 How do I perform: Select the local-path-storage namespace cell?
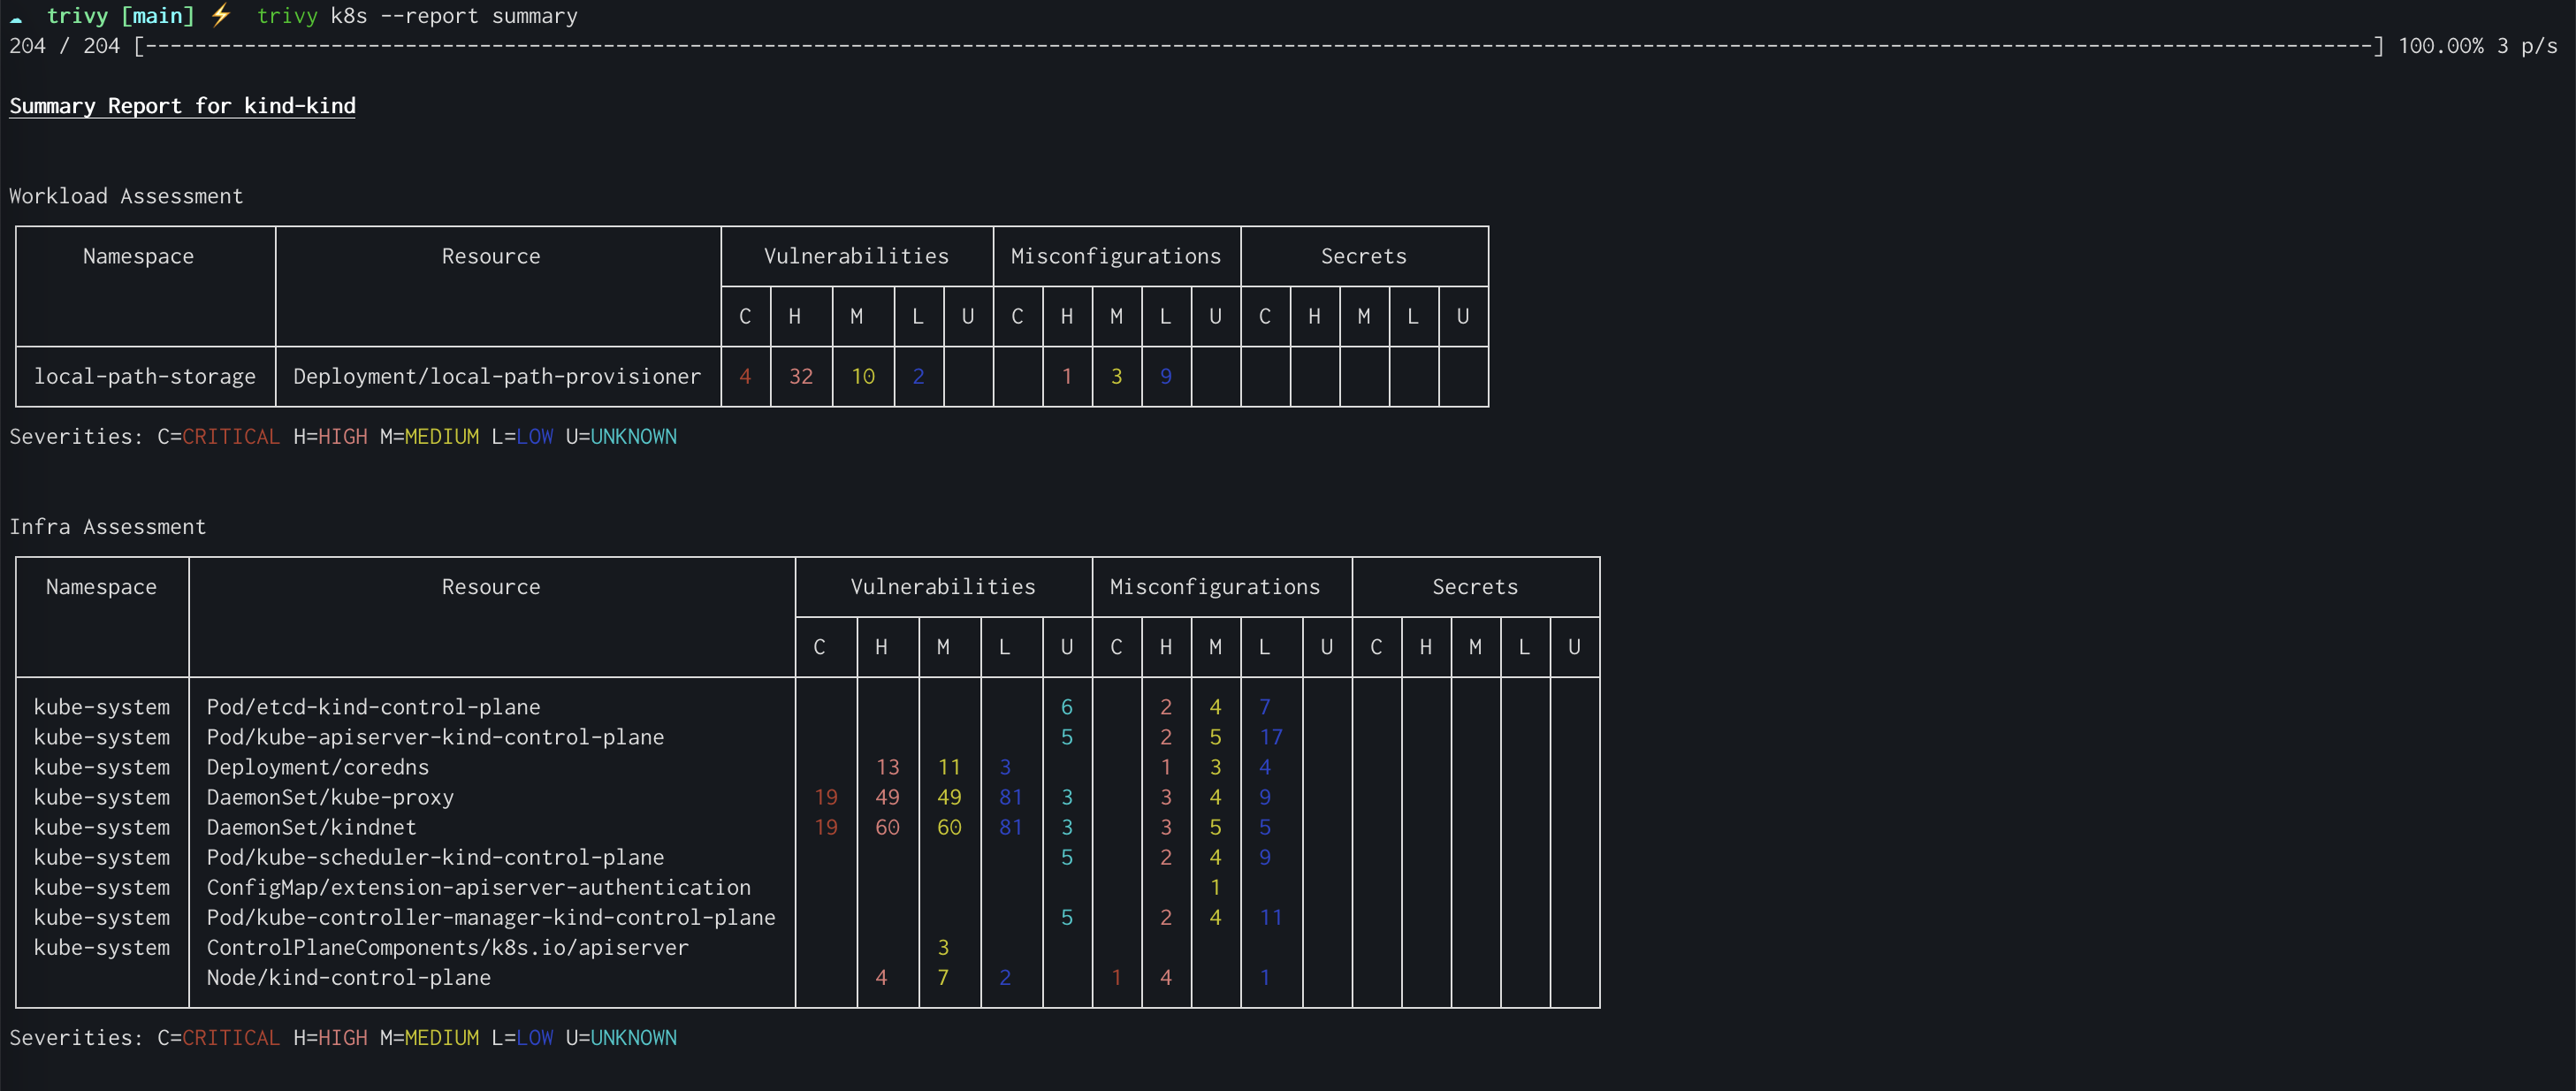point(145,376)
